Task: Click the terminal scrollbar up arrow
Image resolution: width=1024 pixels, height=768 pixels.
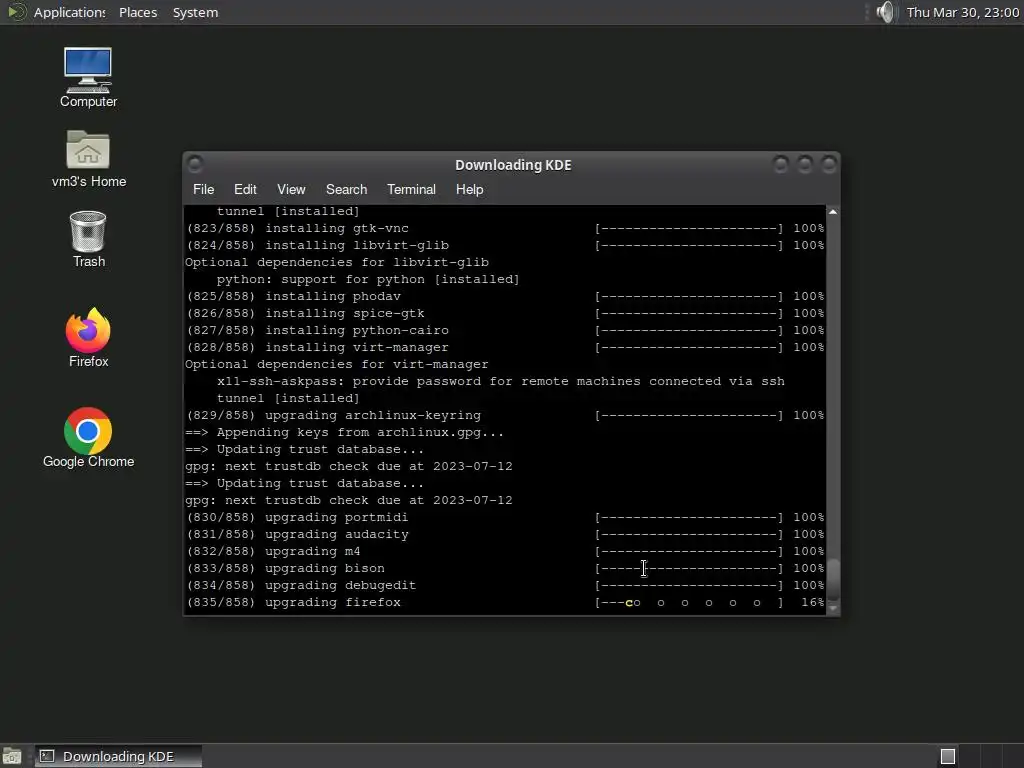Action: pyautogui.click(x=833, y=212)
